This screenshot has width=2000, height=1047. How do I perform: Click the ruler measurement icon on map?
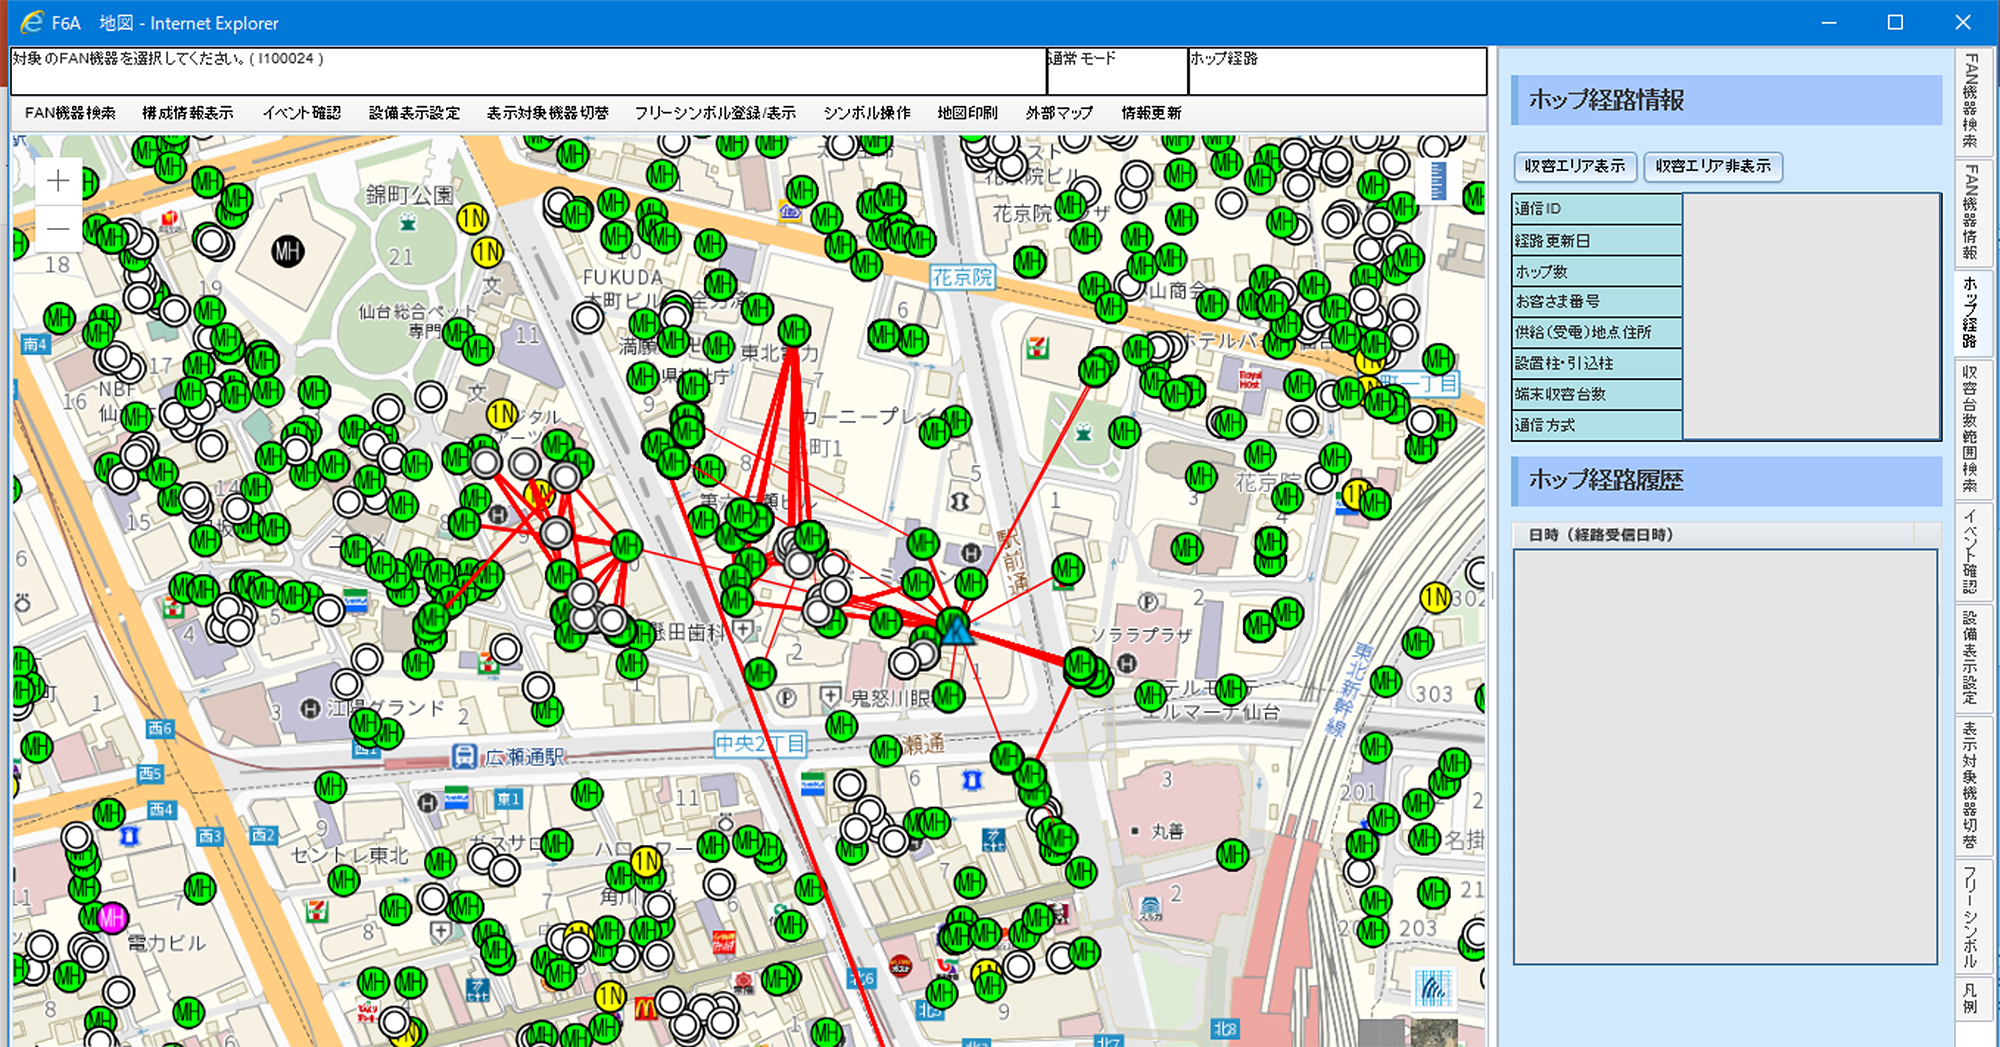(1437, 182)
